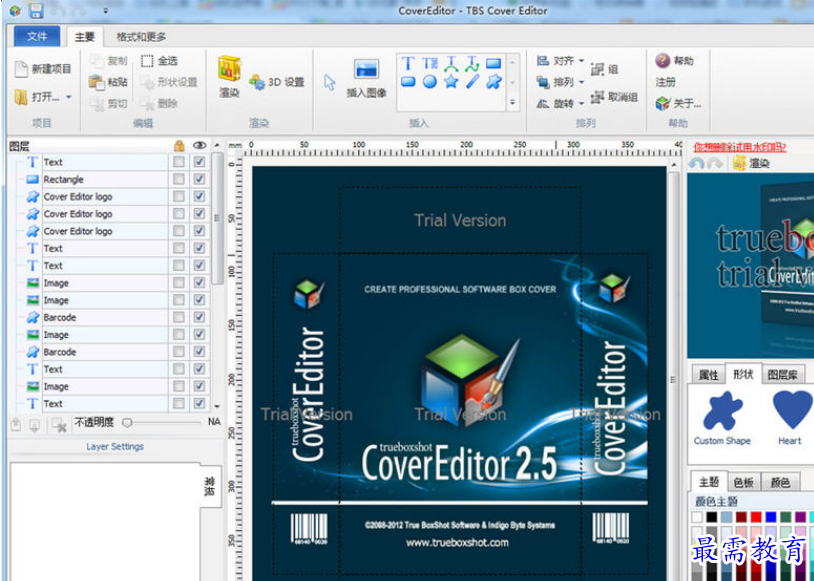Expand the 打开 open dropdown arrow

pyautogui.click(x=69, y=98)
